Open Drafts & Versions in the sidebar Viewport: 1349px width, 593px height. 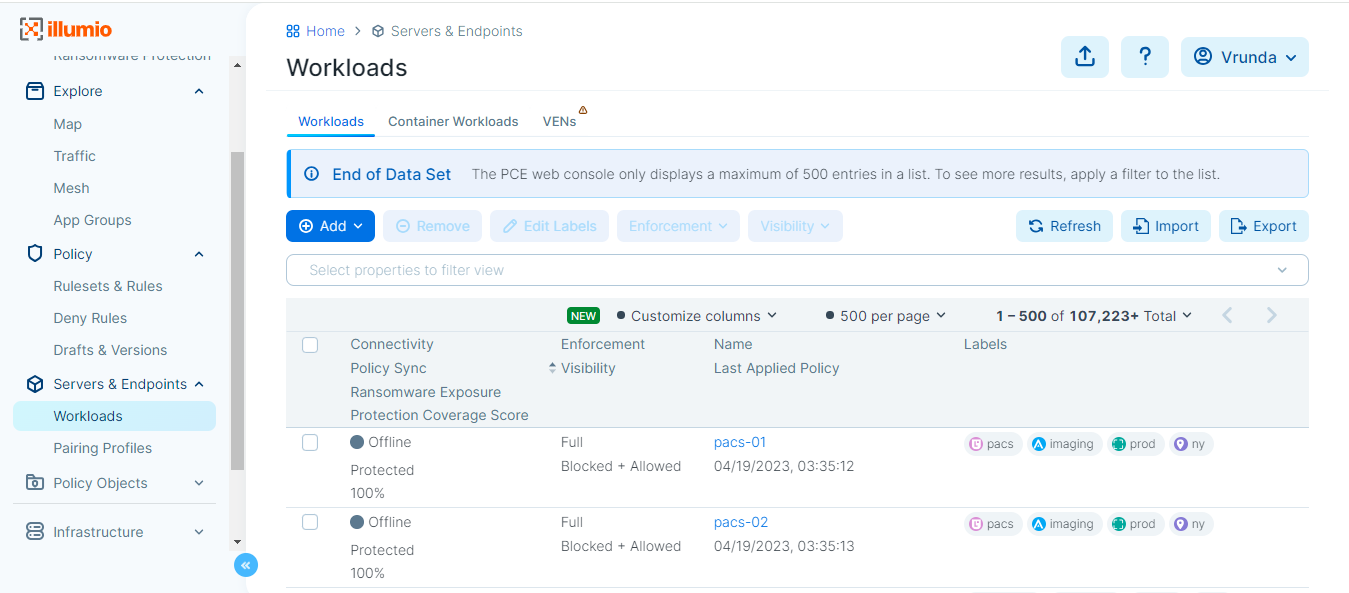click(x=110, y=350)
